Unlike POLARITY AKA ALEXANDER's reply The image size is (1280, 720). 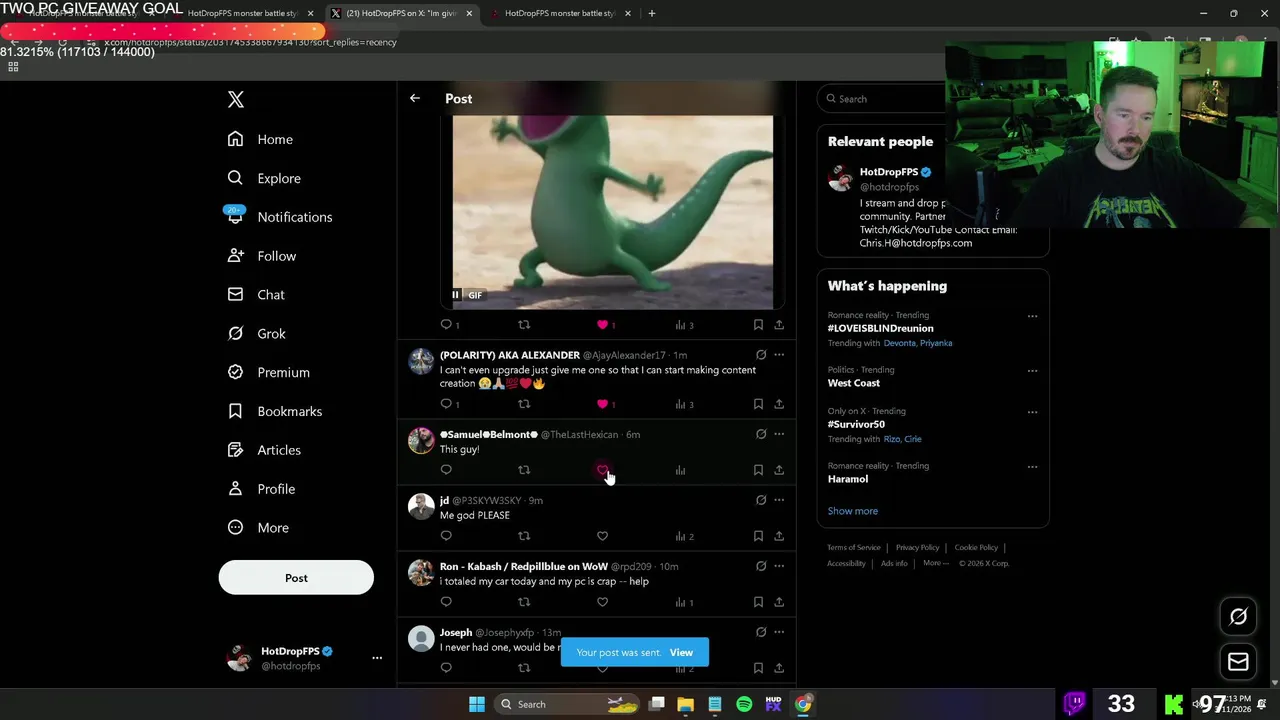[602, 404]
